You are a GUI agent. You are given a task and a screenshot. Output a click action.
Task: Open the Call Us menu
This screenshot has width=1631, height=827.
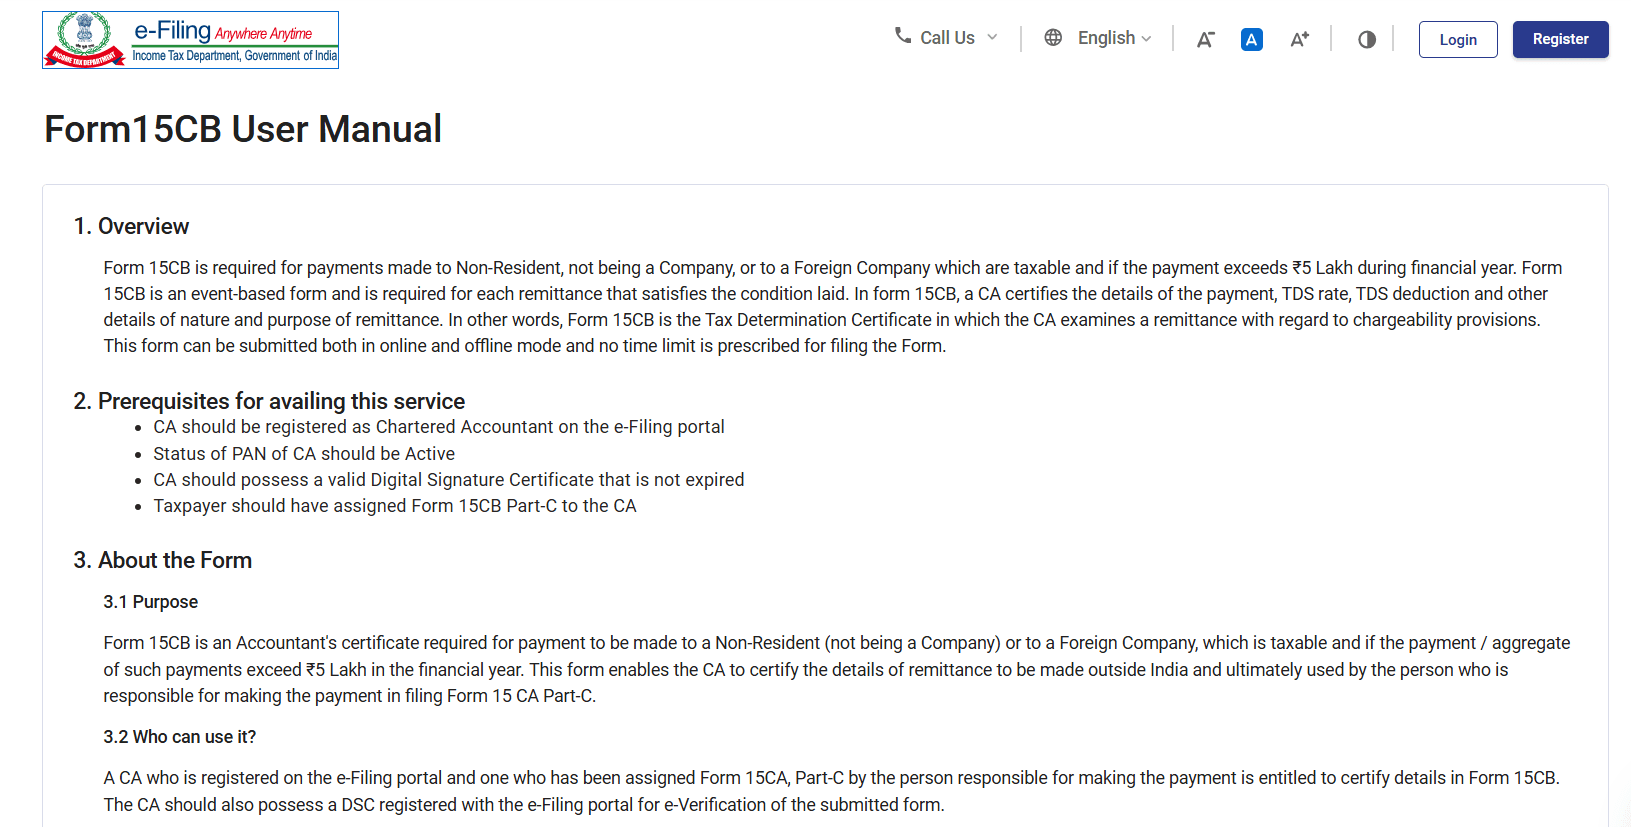tap(947, 38)
